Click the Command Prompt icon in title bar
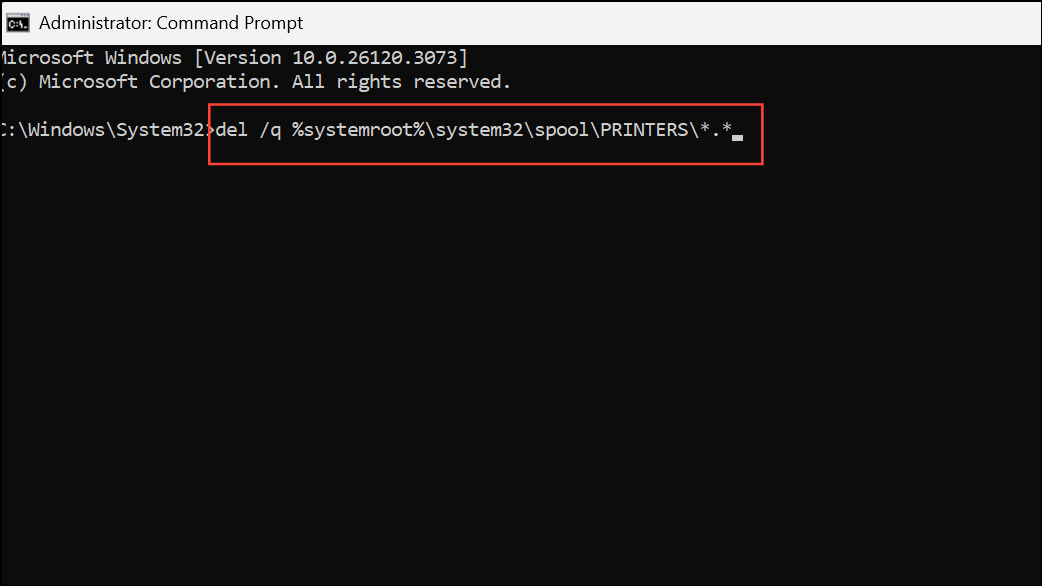 17,22
